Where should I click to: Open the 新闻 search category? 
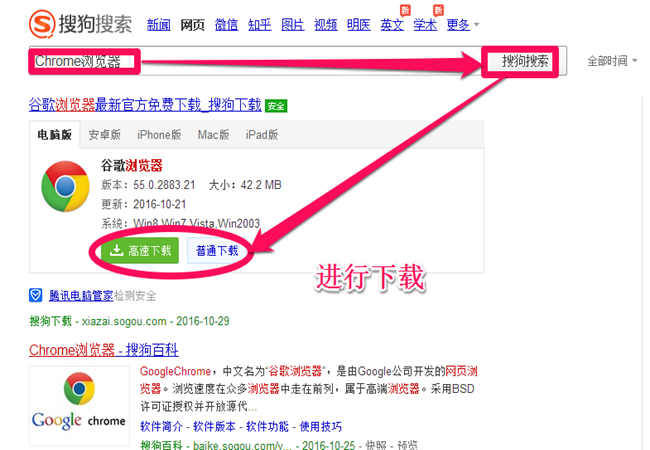(x=159, y=25)
